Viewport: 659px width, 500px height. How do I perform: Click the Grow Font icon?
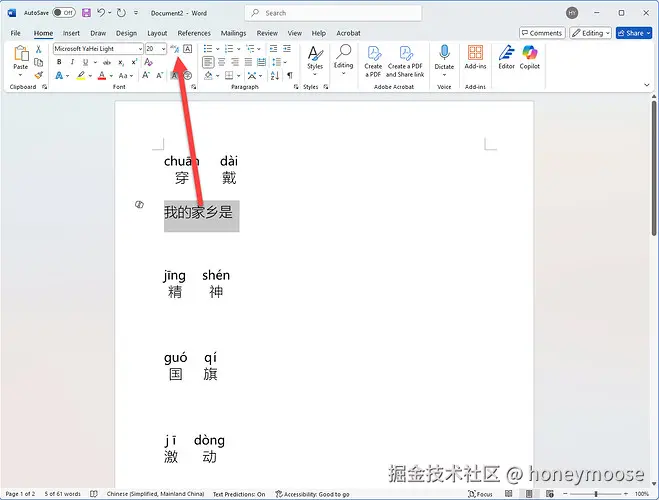click(x=145, y=76)
